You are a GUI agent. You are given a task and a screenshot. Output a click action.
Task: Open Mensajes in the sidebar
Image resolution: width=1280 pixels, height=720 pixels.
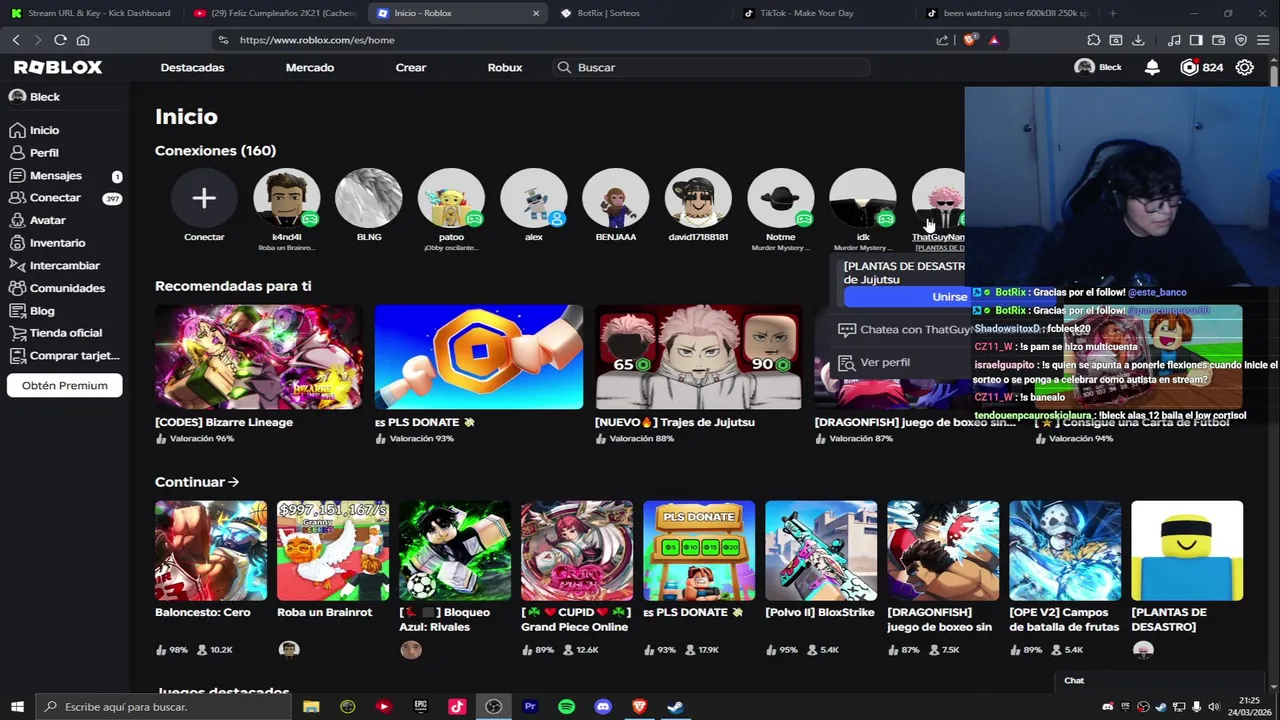point(45,175)
